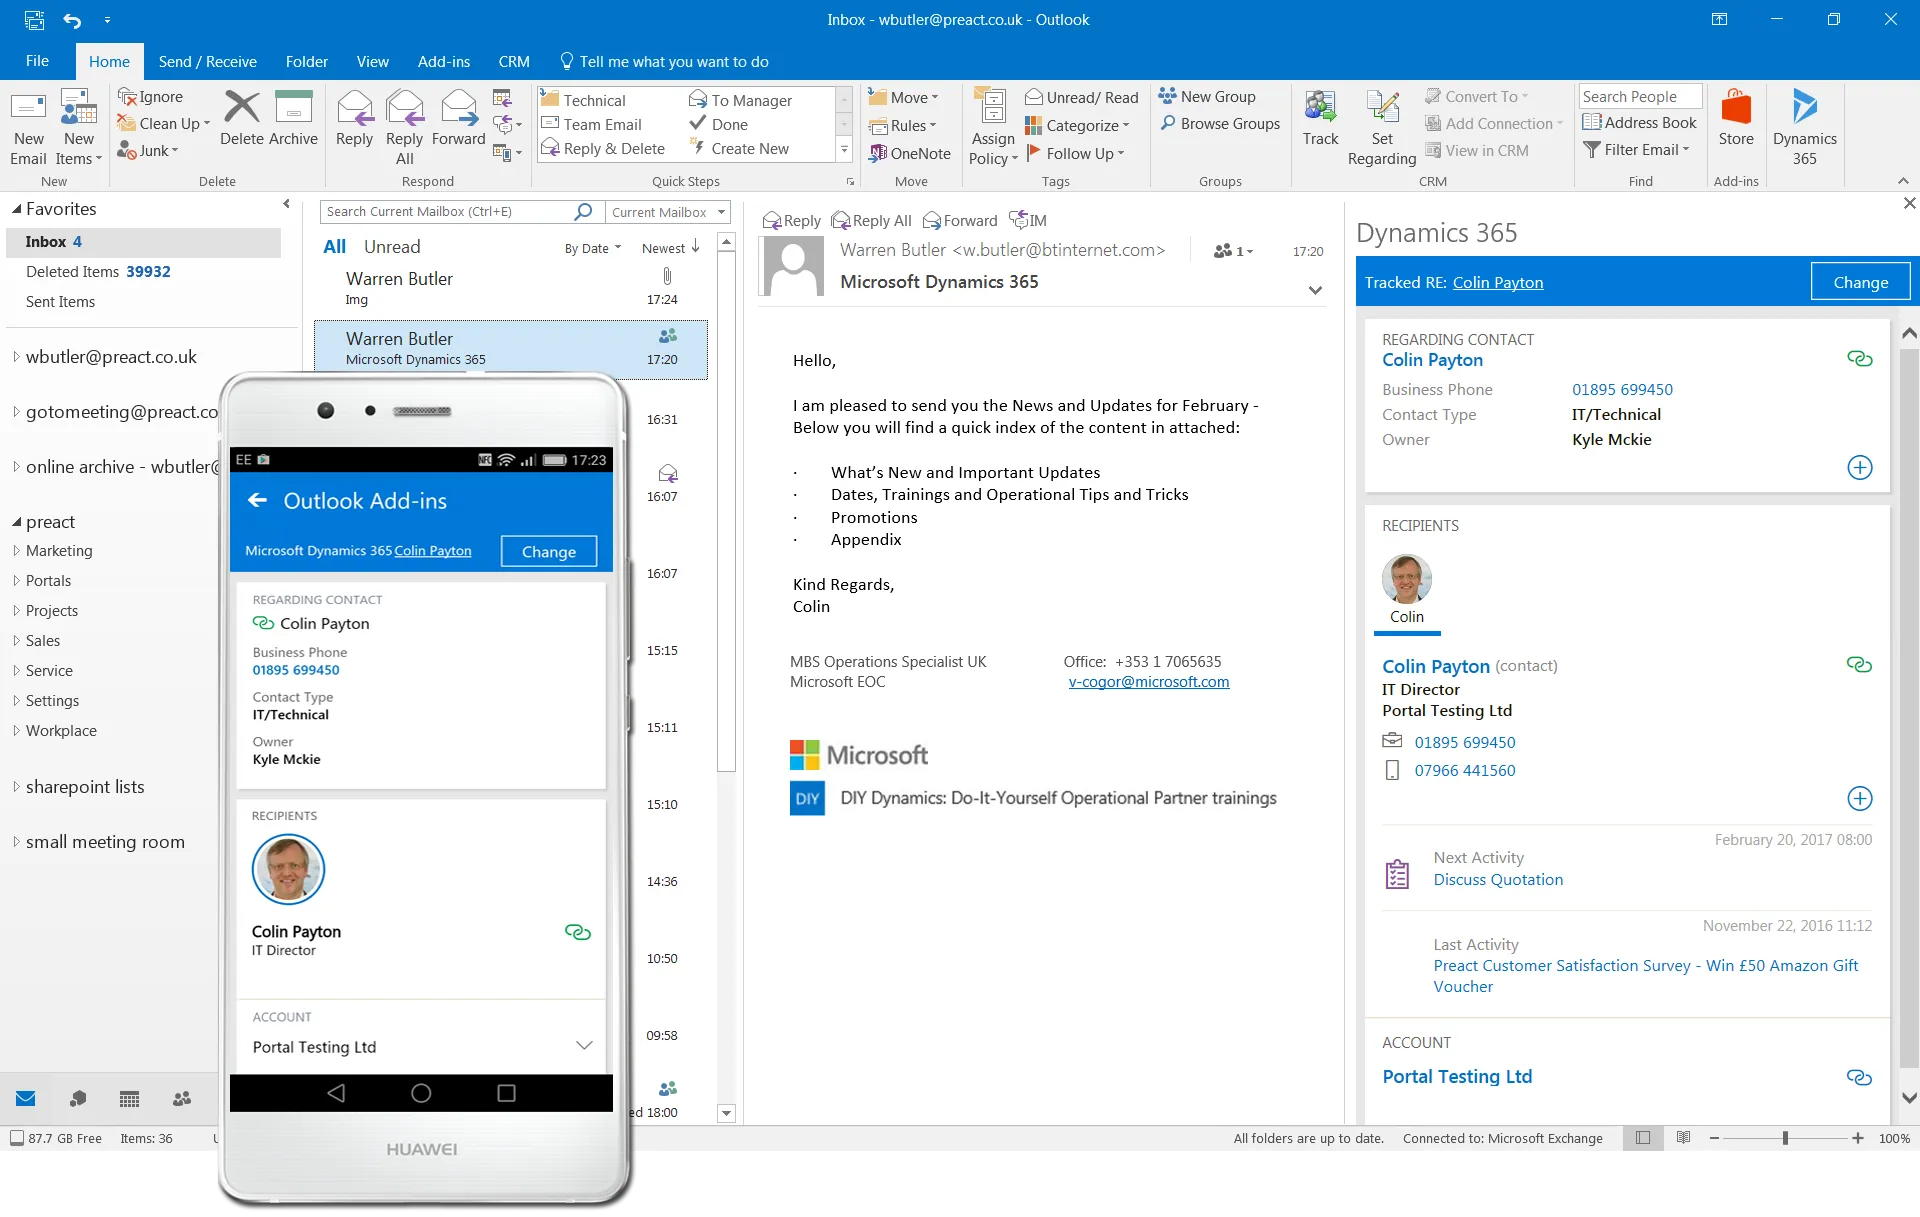Switch to Mail view in navigation bar
1920x1217 pixels.
[26, 1098]
